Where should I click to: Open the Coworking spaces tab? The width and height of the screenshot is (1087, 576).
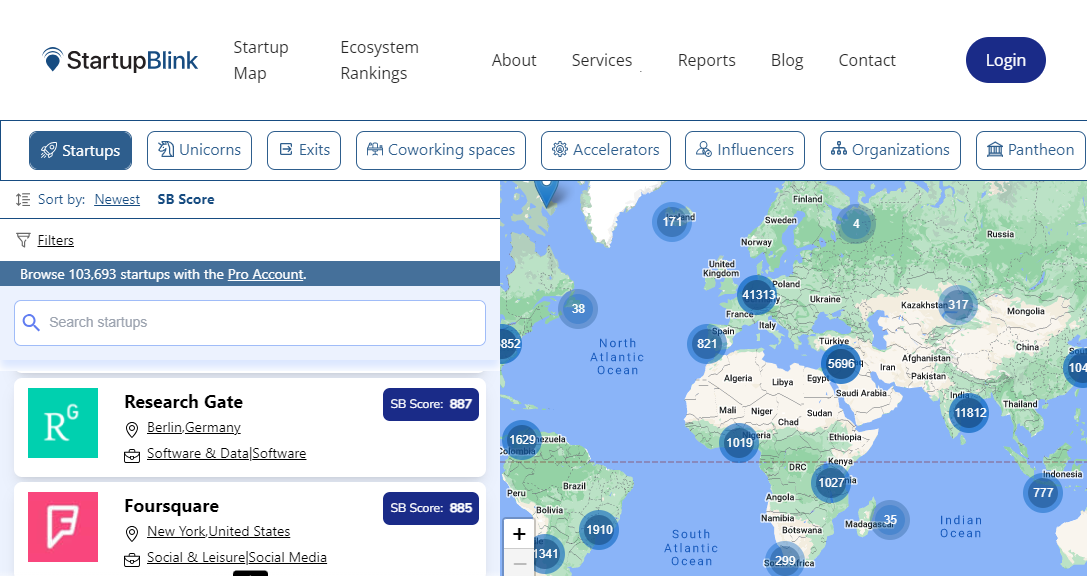point(441,151)
